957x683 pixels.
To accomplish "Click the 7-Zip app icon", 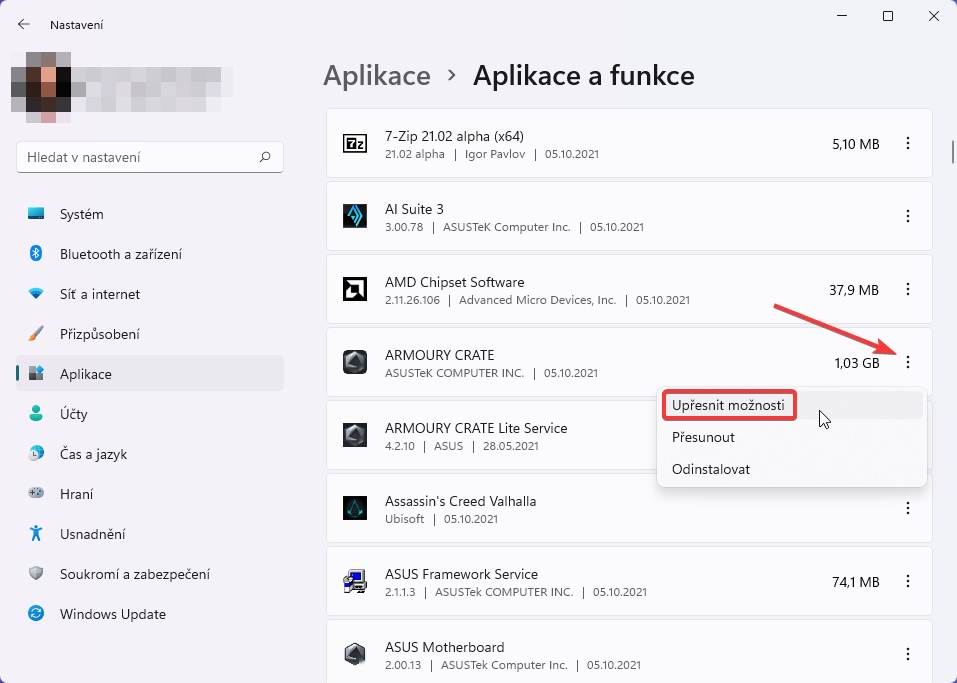I will (355, 143).
